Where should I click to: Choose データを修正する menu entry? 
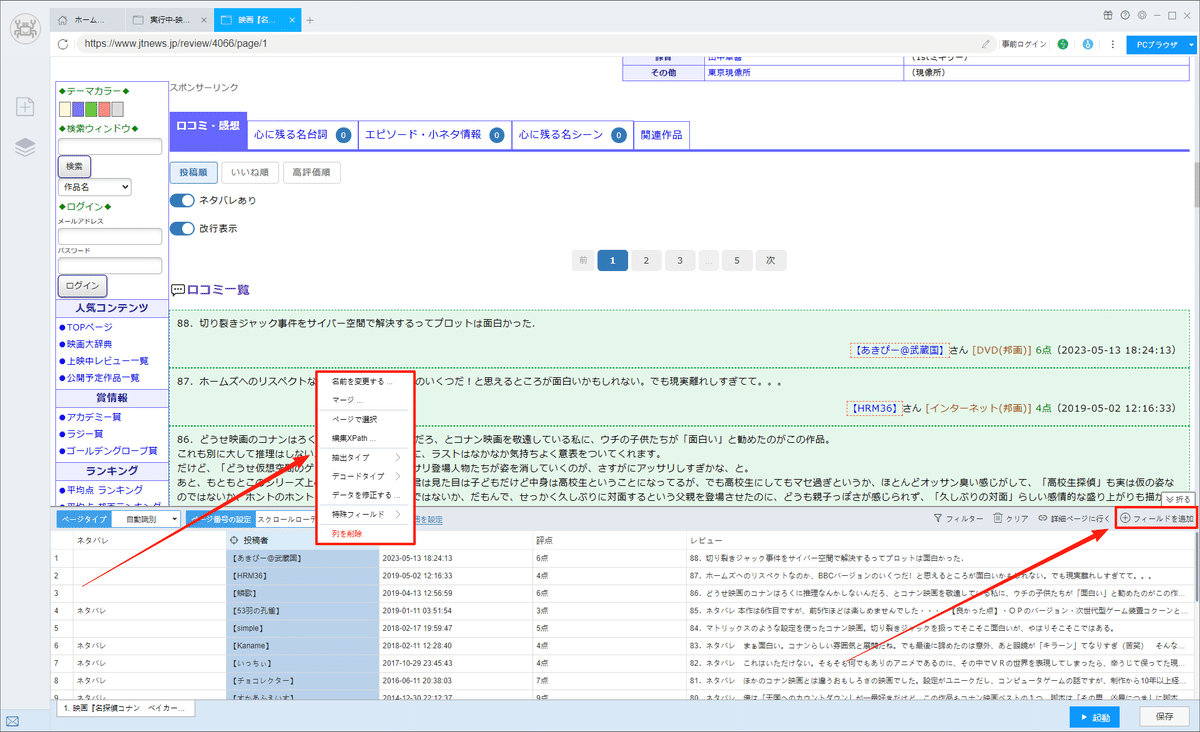[365, 495]
